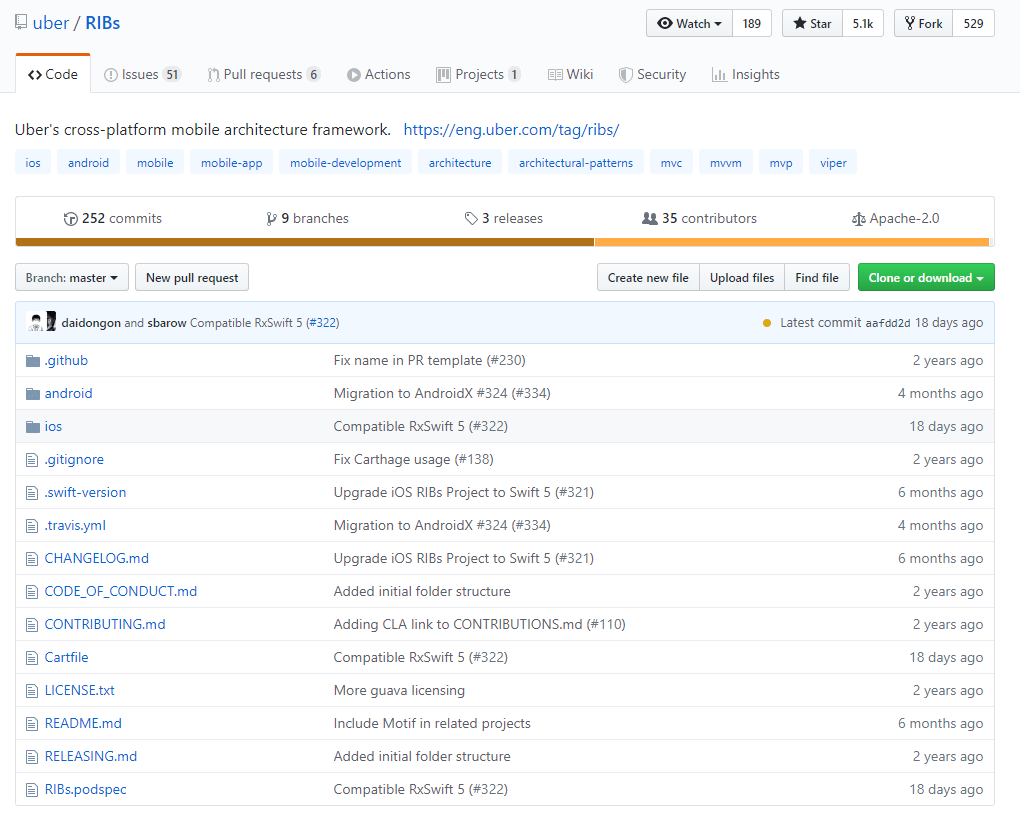
Task: Open the eng.uber.com/tag/ribs link
Action: (511, 130)
